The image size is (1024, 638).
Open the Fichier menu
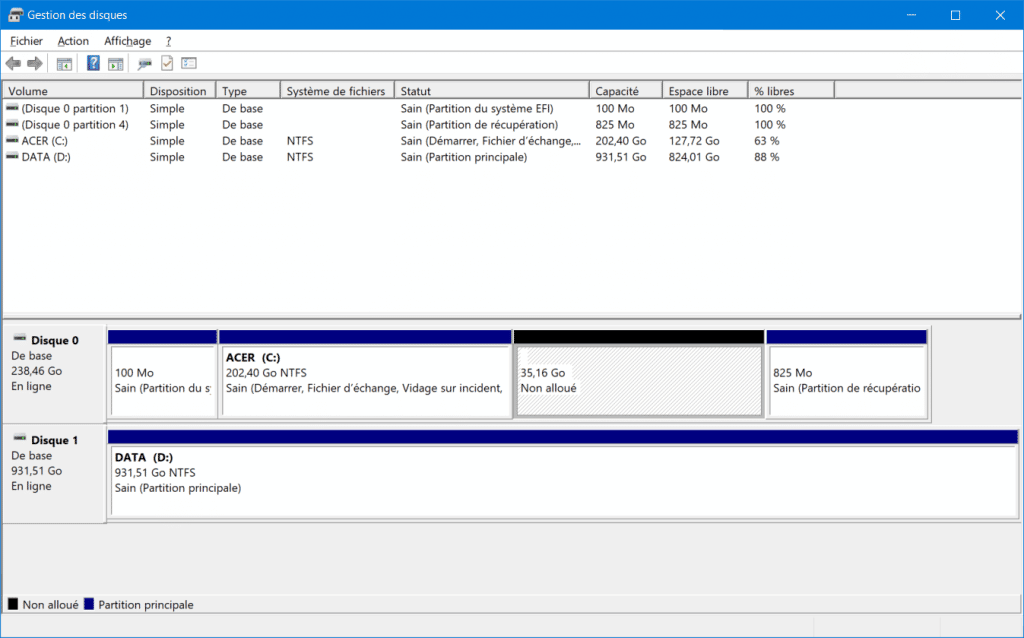point(27,41)
